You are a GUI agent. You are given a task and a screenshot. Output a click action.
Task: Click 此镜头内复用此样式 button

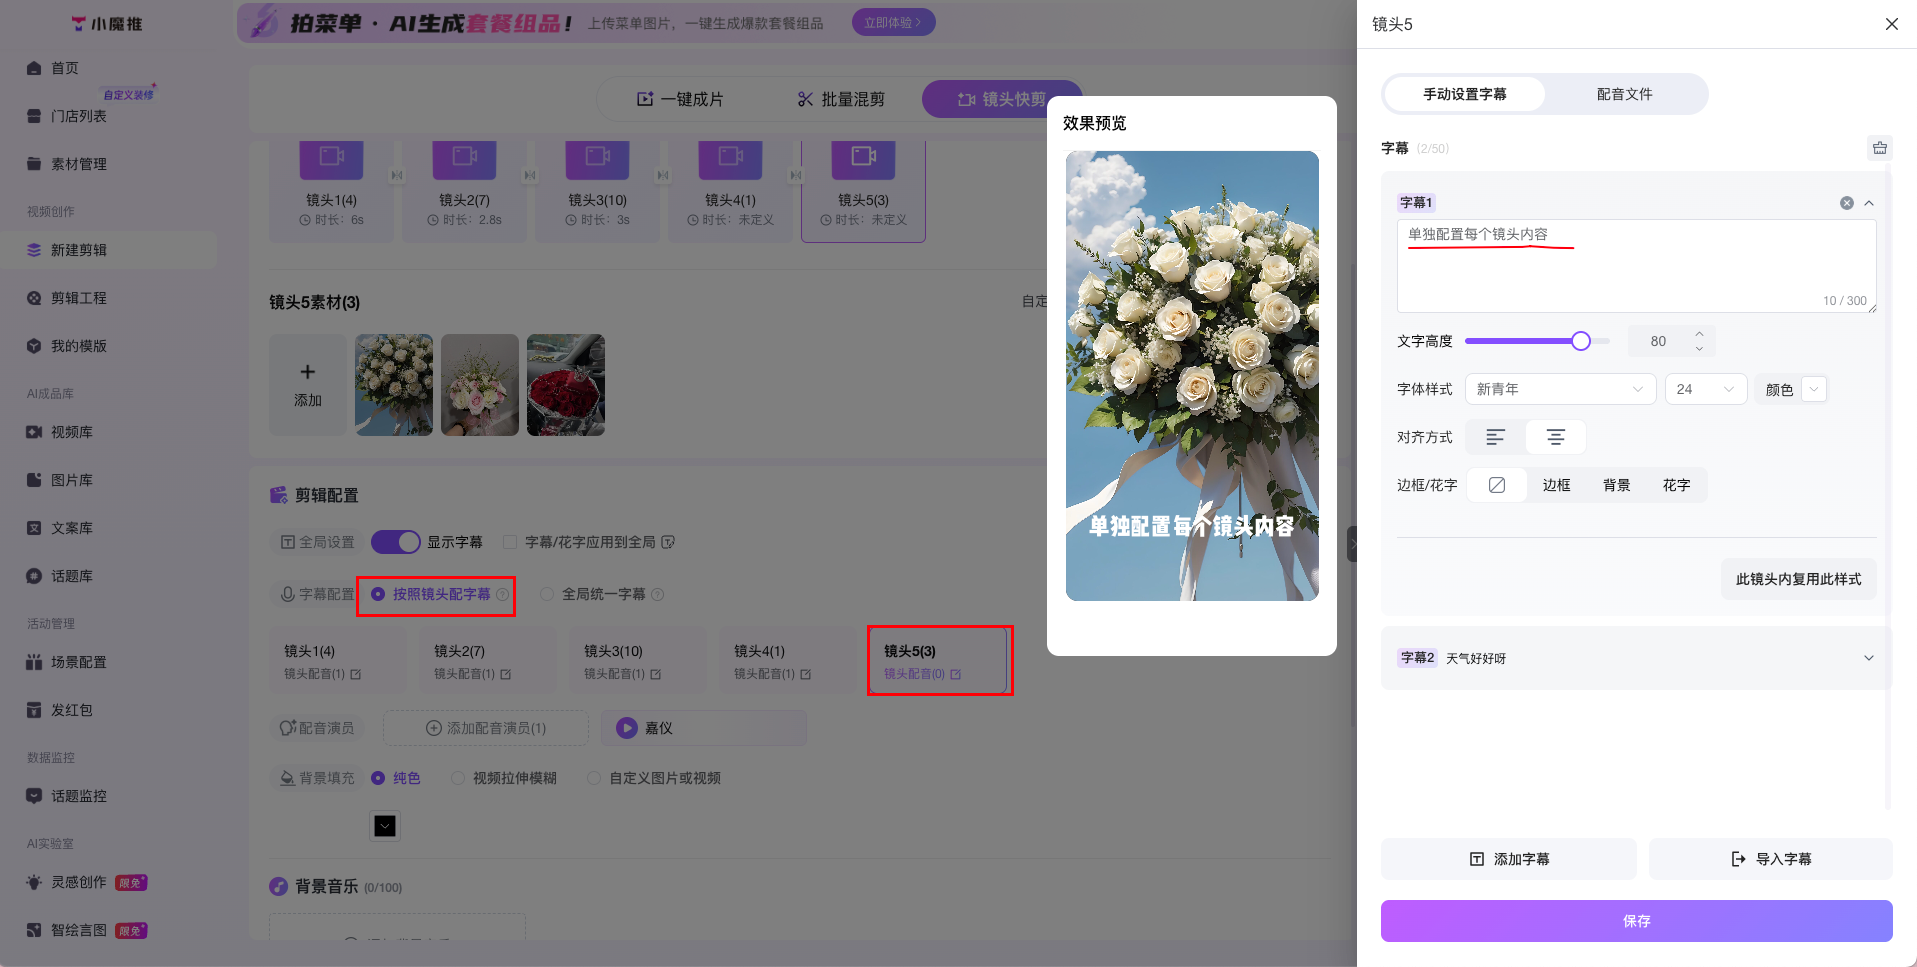pos(1798,579)
